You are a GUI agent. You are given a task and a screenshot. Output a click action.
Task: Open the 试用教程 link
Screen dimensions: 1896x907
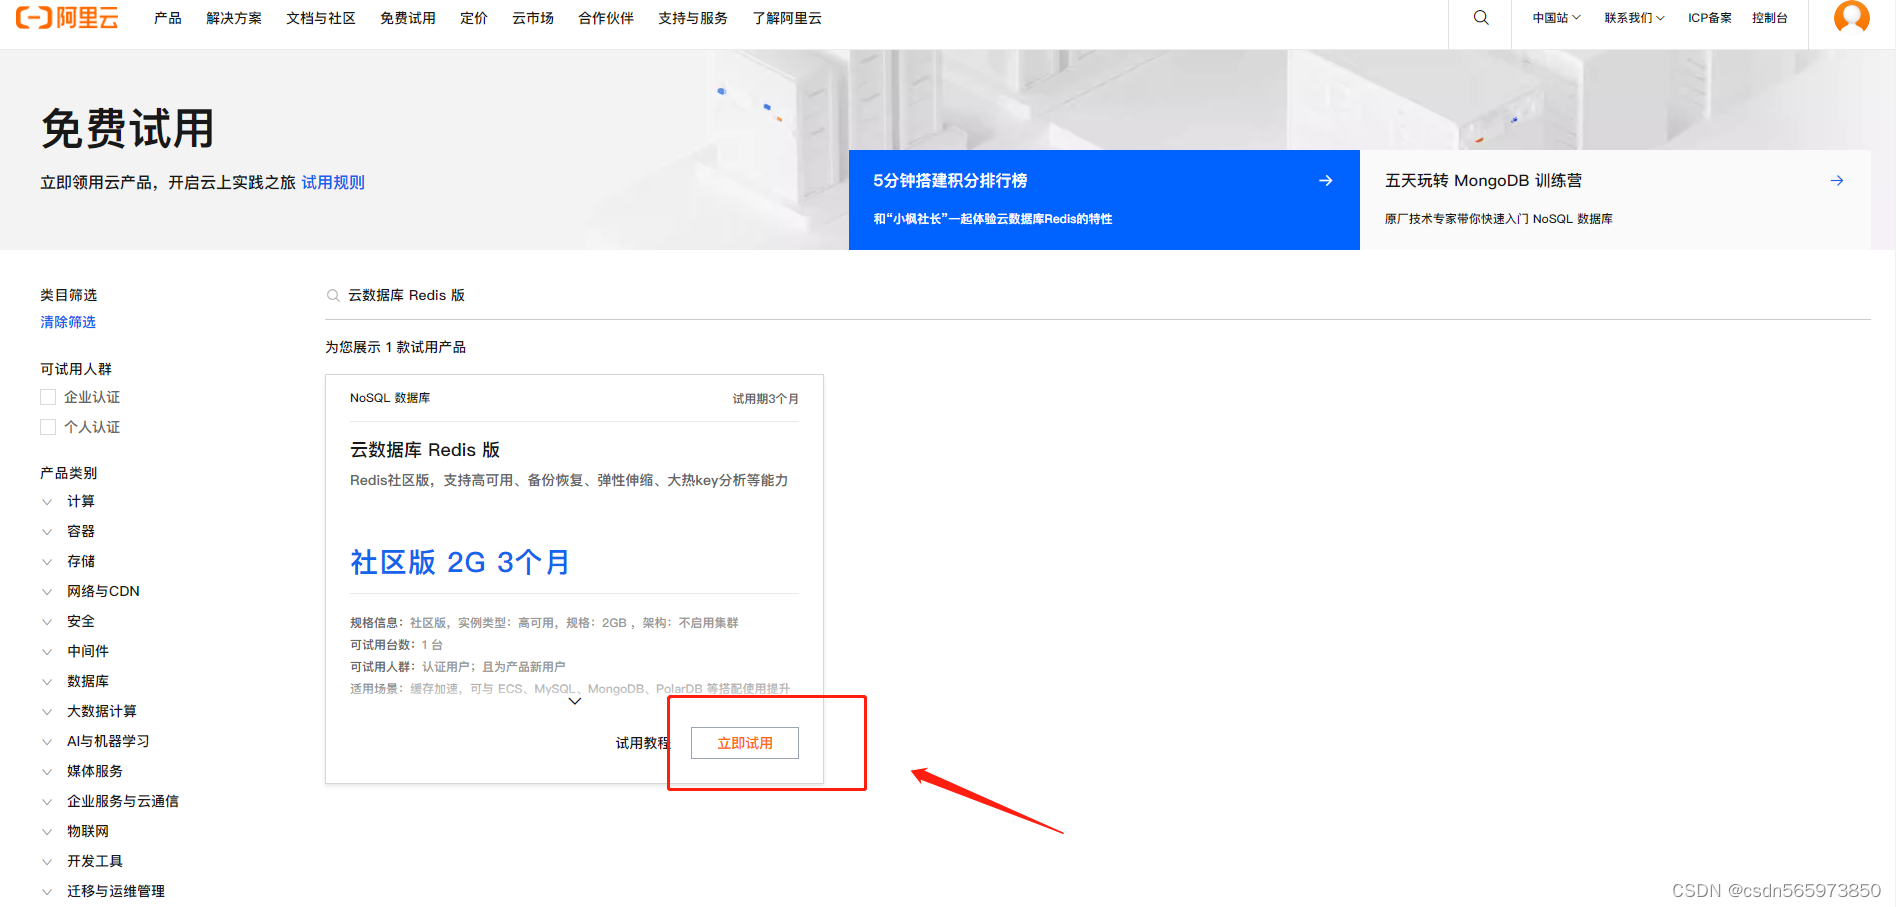coord(643,743)
